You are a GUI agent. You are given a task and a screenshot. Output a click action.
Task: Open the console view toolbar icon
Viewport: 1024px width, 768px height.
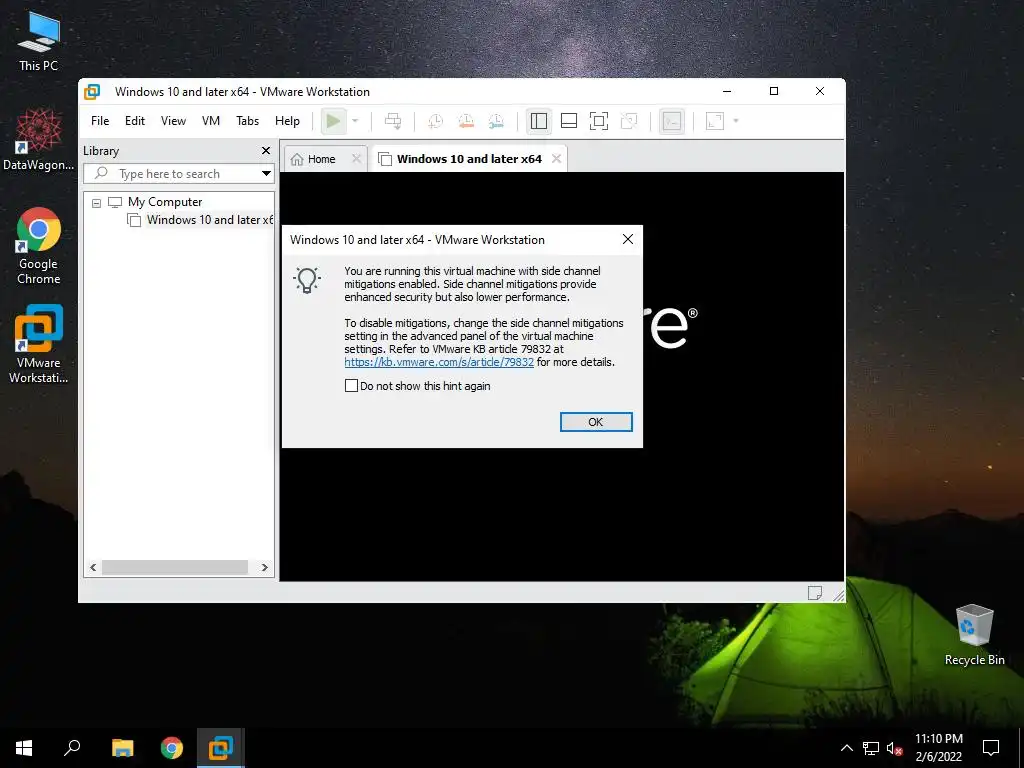(x=672, y=121)
